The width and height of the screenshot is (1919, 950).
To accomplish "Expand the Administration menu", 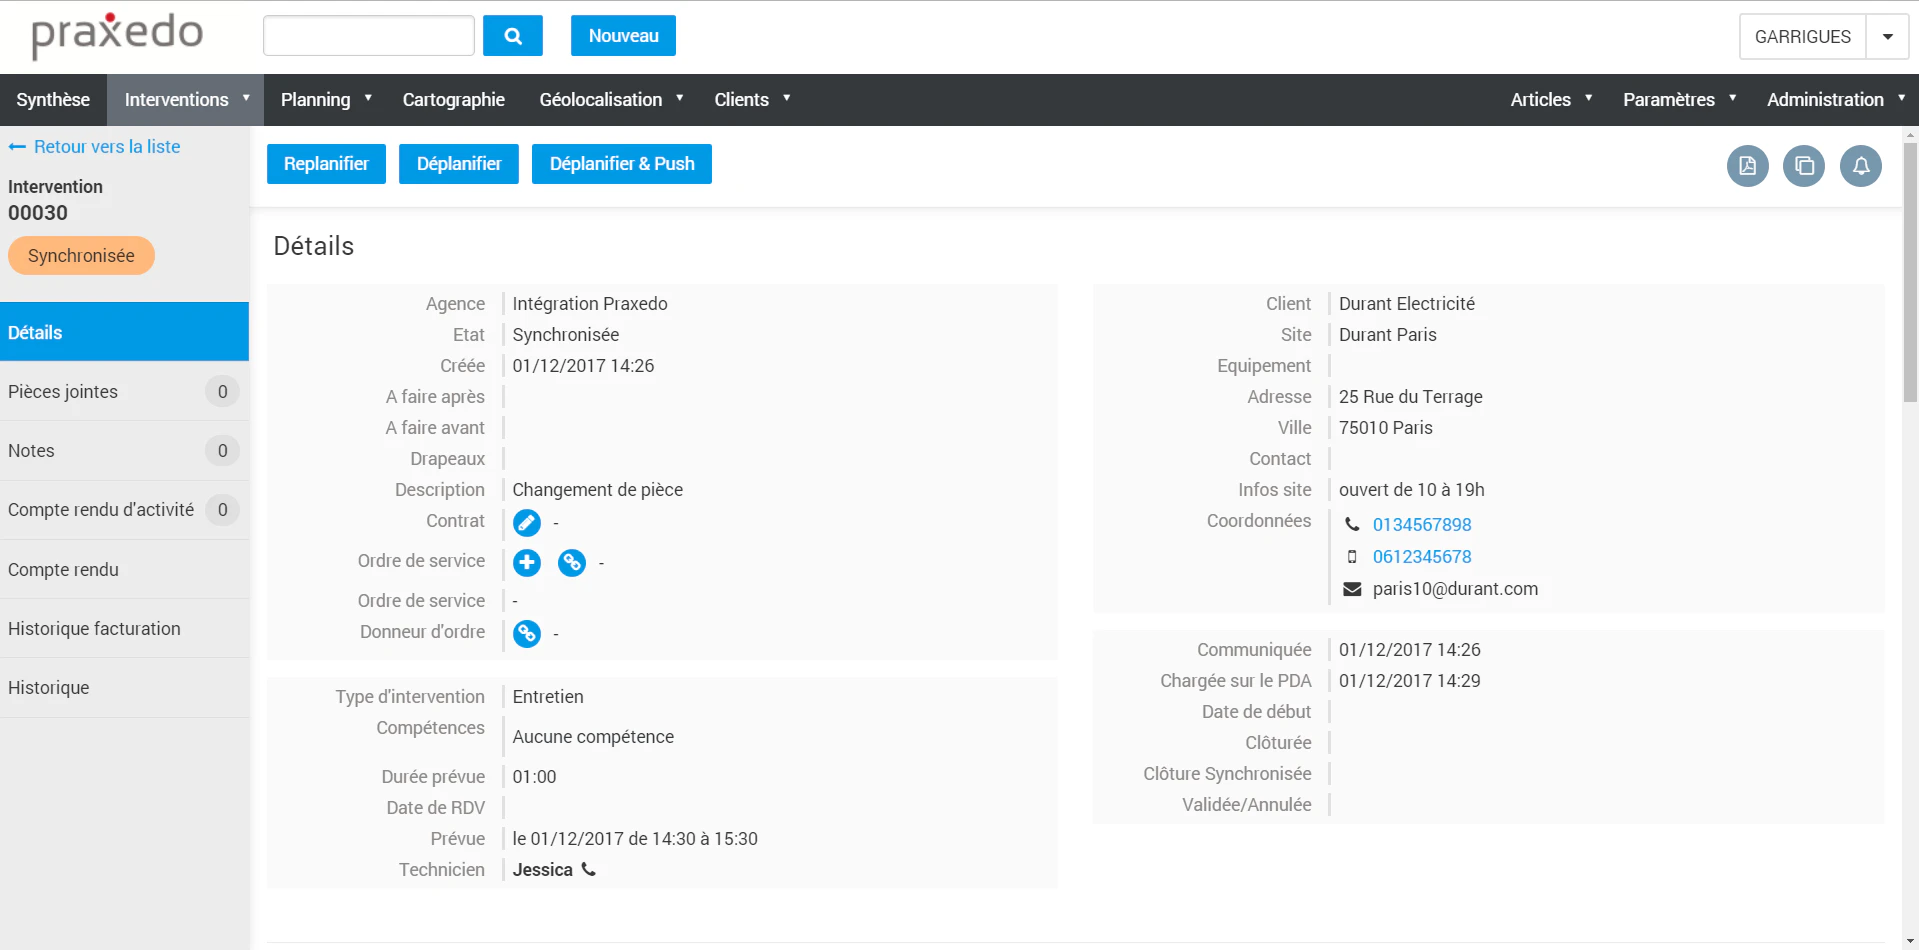I will coord(1835,100).
